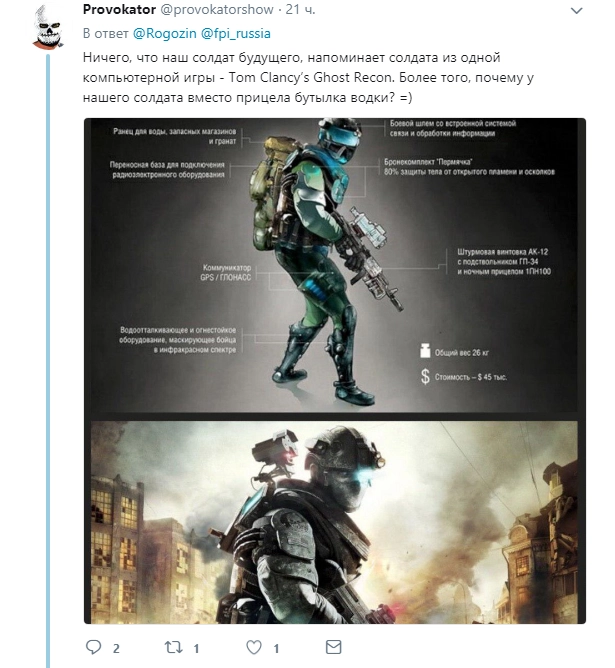The width and height of the screenshot is (615, 668).
Task: Click the like count beside heart
Action: tap(276, 648)
